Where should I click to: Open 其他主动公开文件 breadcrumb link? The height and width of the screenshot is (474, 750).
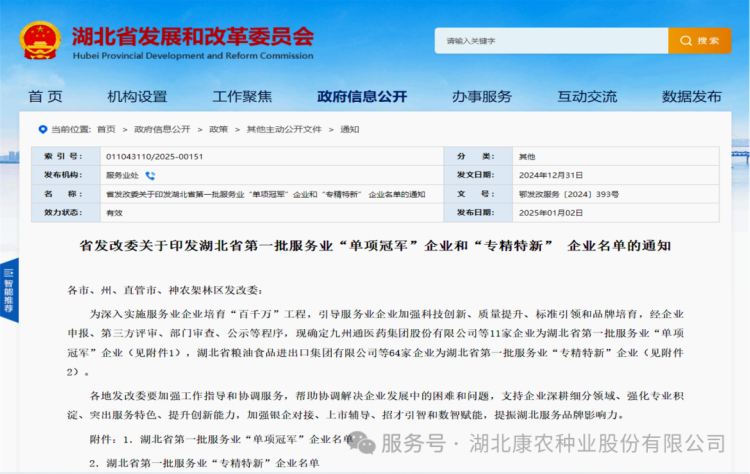pyautogui.click(x=284, y=129)
